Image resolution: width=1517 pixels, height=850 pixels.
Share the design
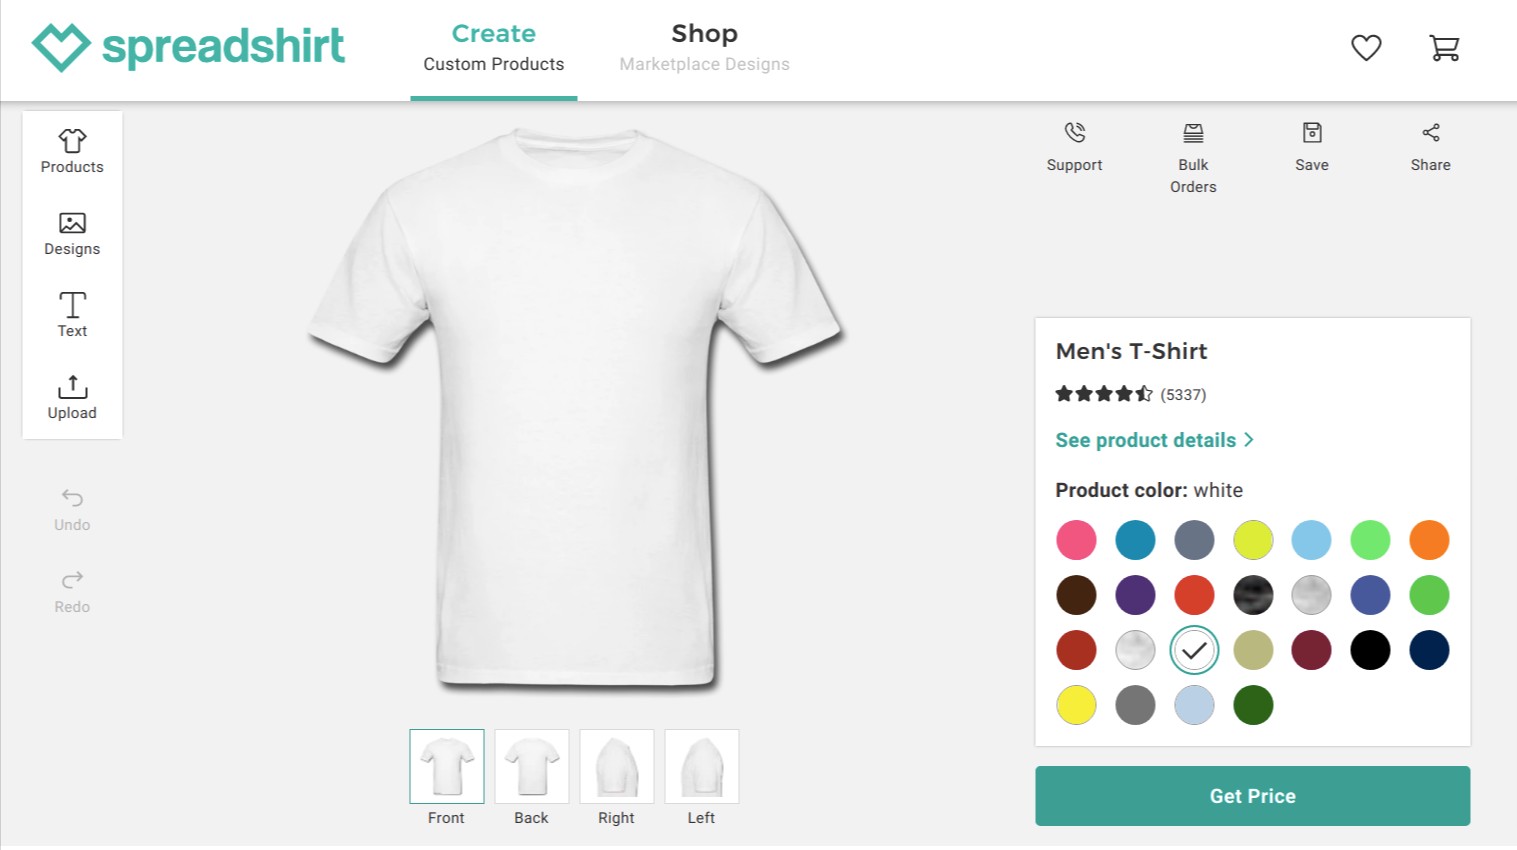coord(1430,146)
